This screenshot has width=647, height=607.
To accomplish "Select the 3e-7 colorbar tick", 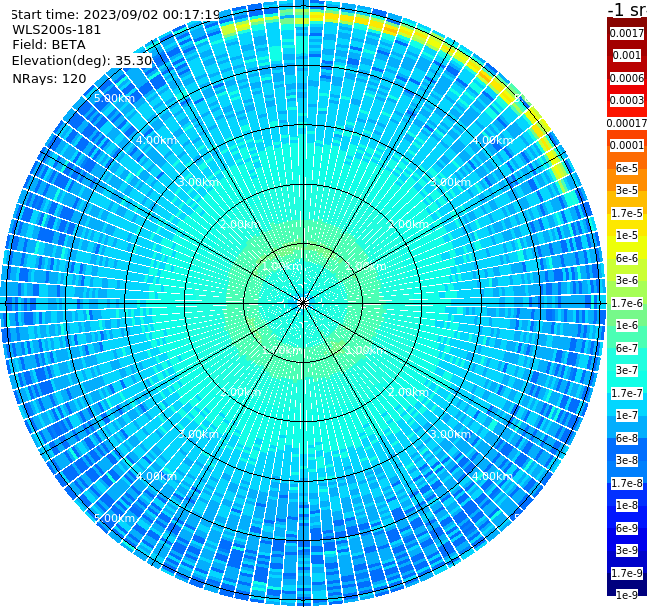I will [x=626, y=370].
